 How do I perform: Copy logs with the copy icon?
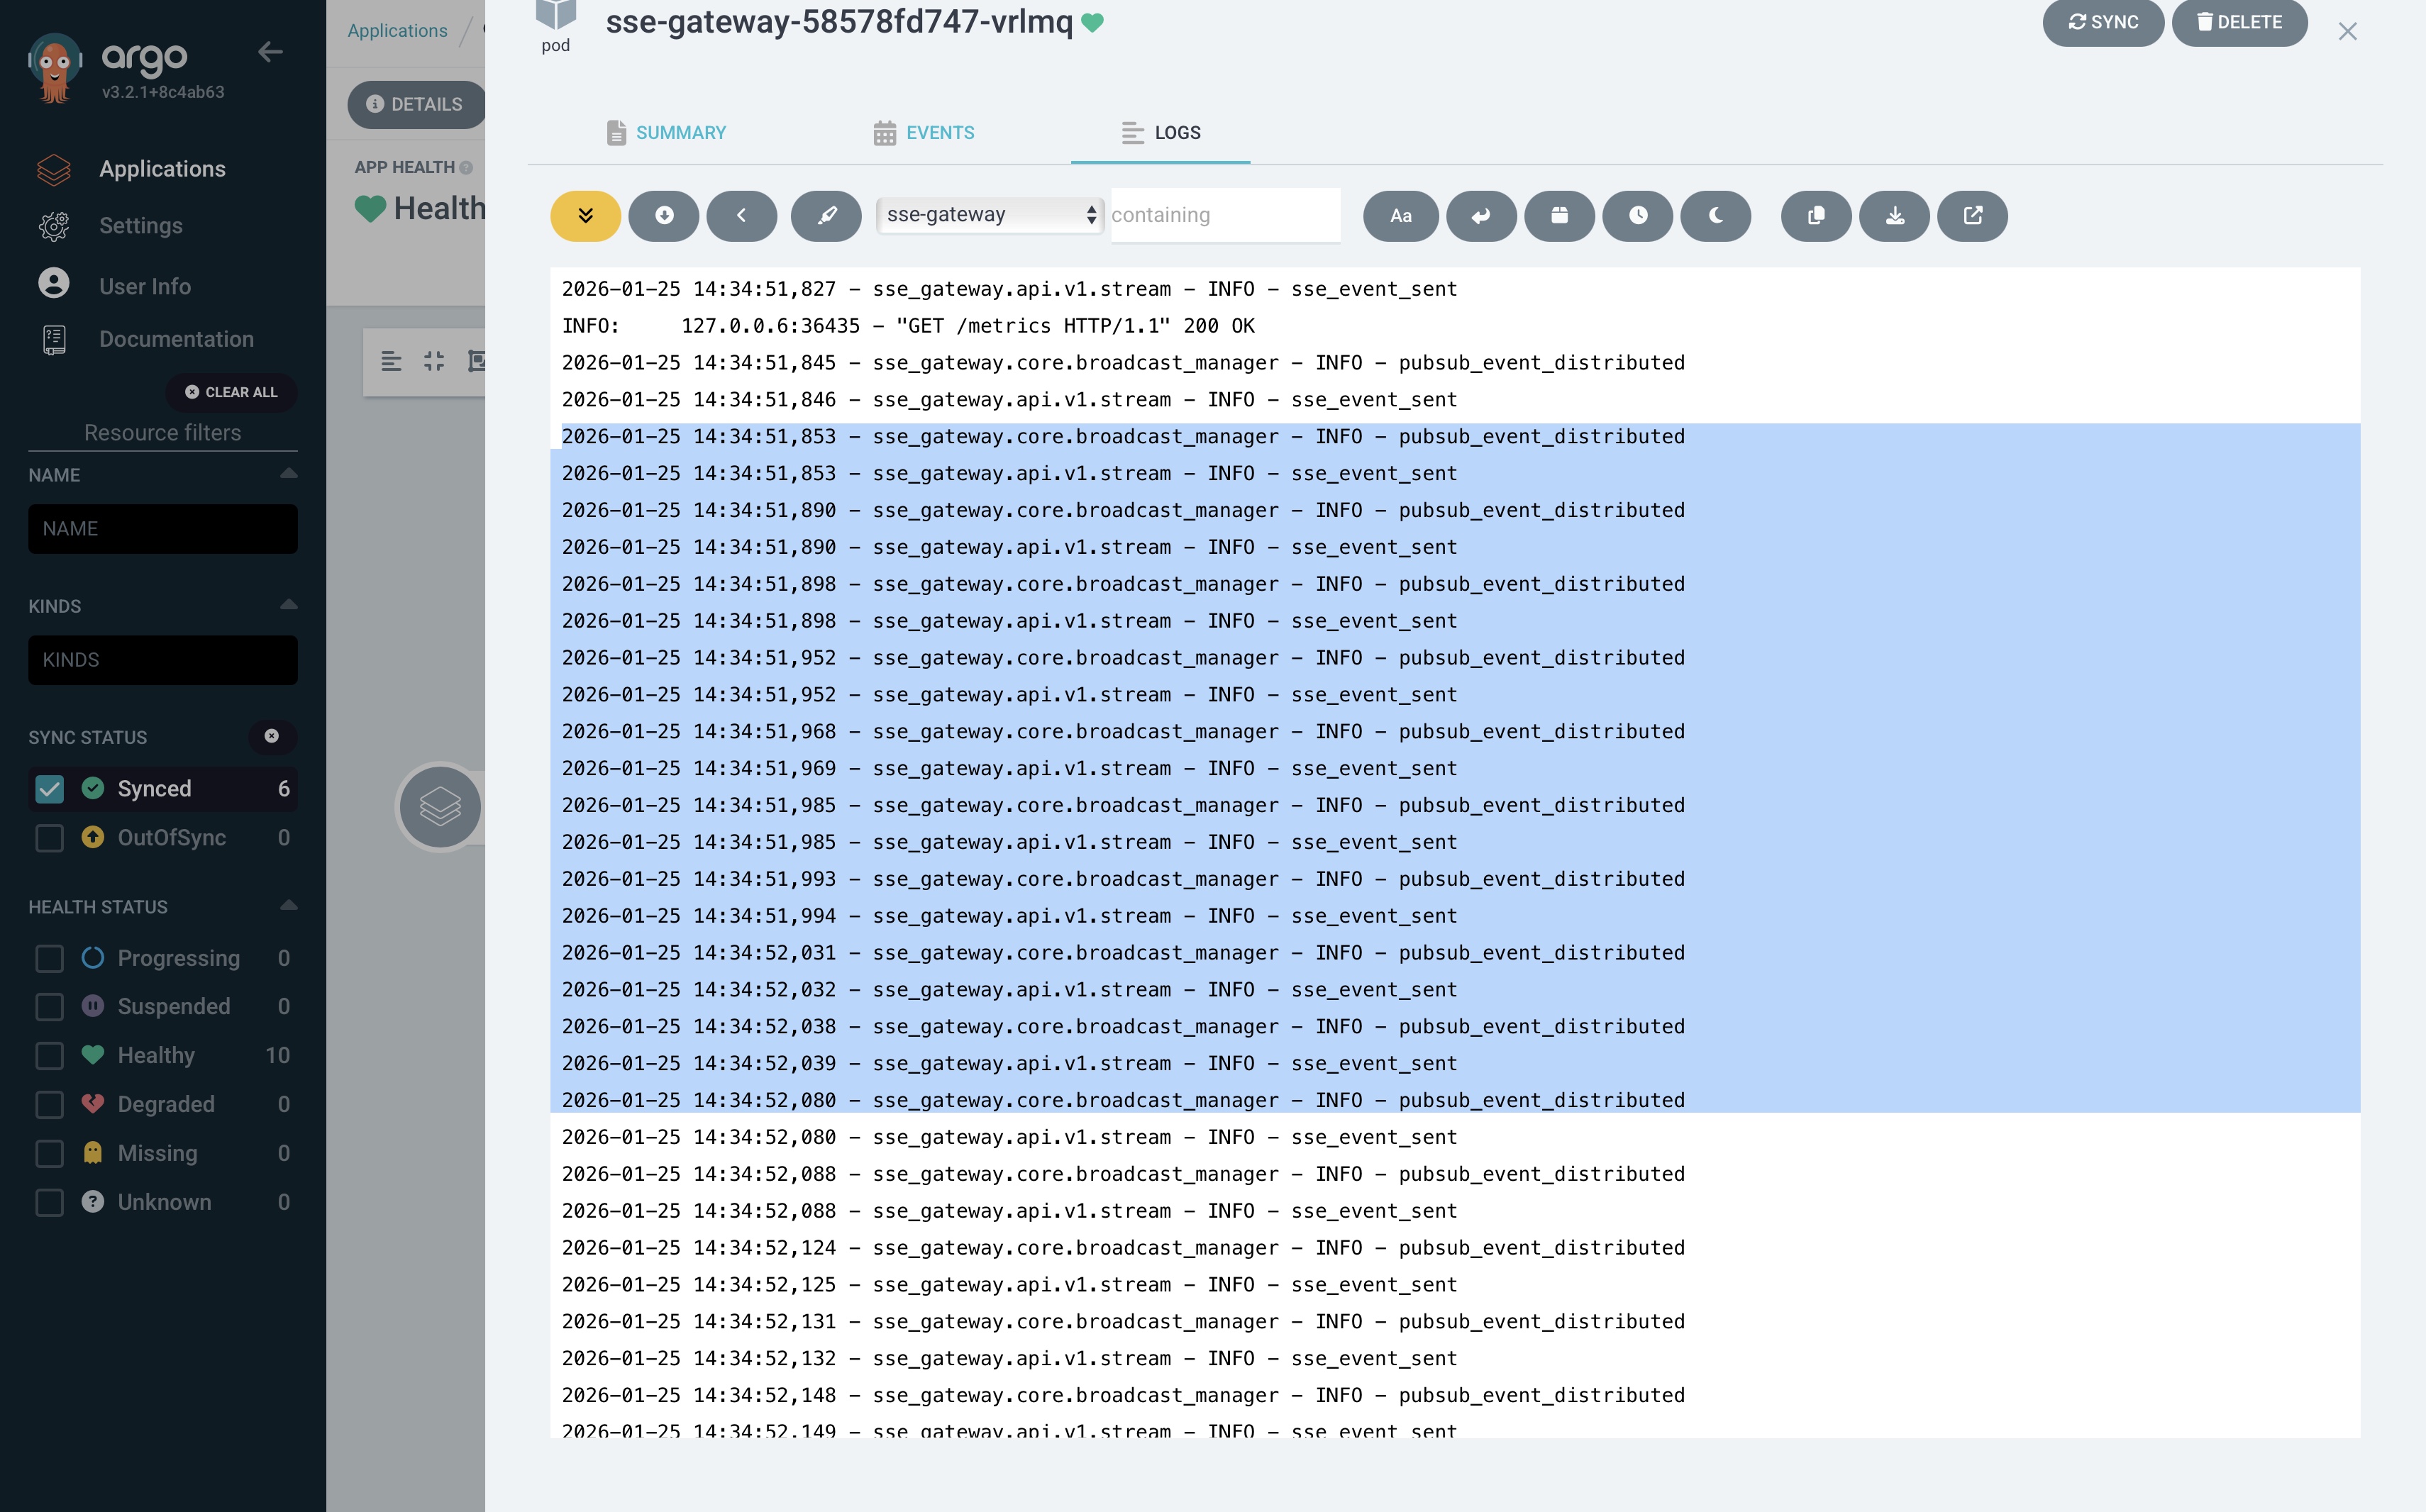click(1815, 216)
